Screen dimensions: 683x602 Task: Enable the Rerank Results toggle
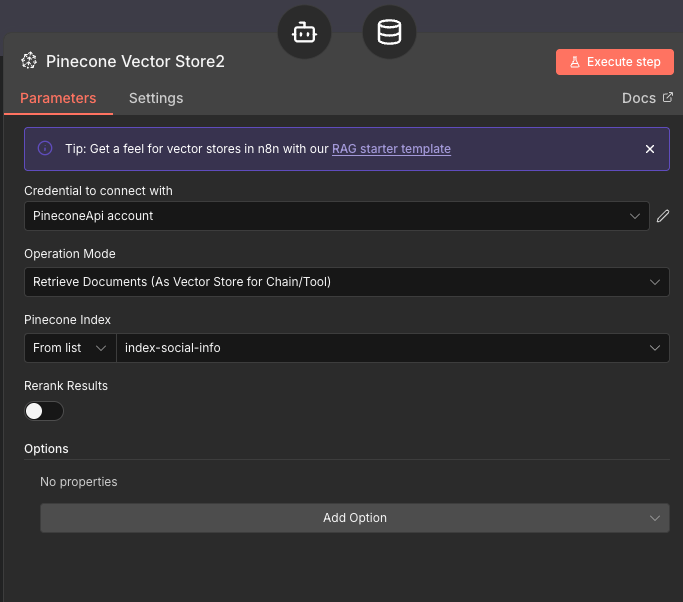[x=44, y=411]
